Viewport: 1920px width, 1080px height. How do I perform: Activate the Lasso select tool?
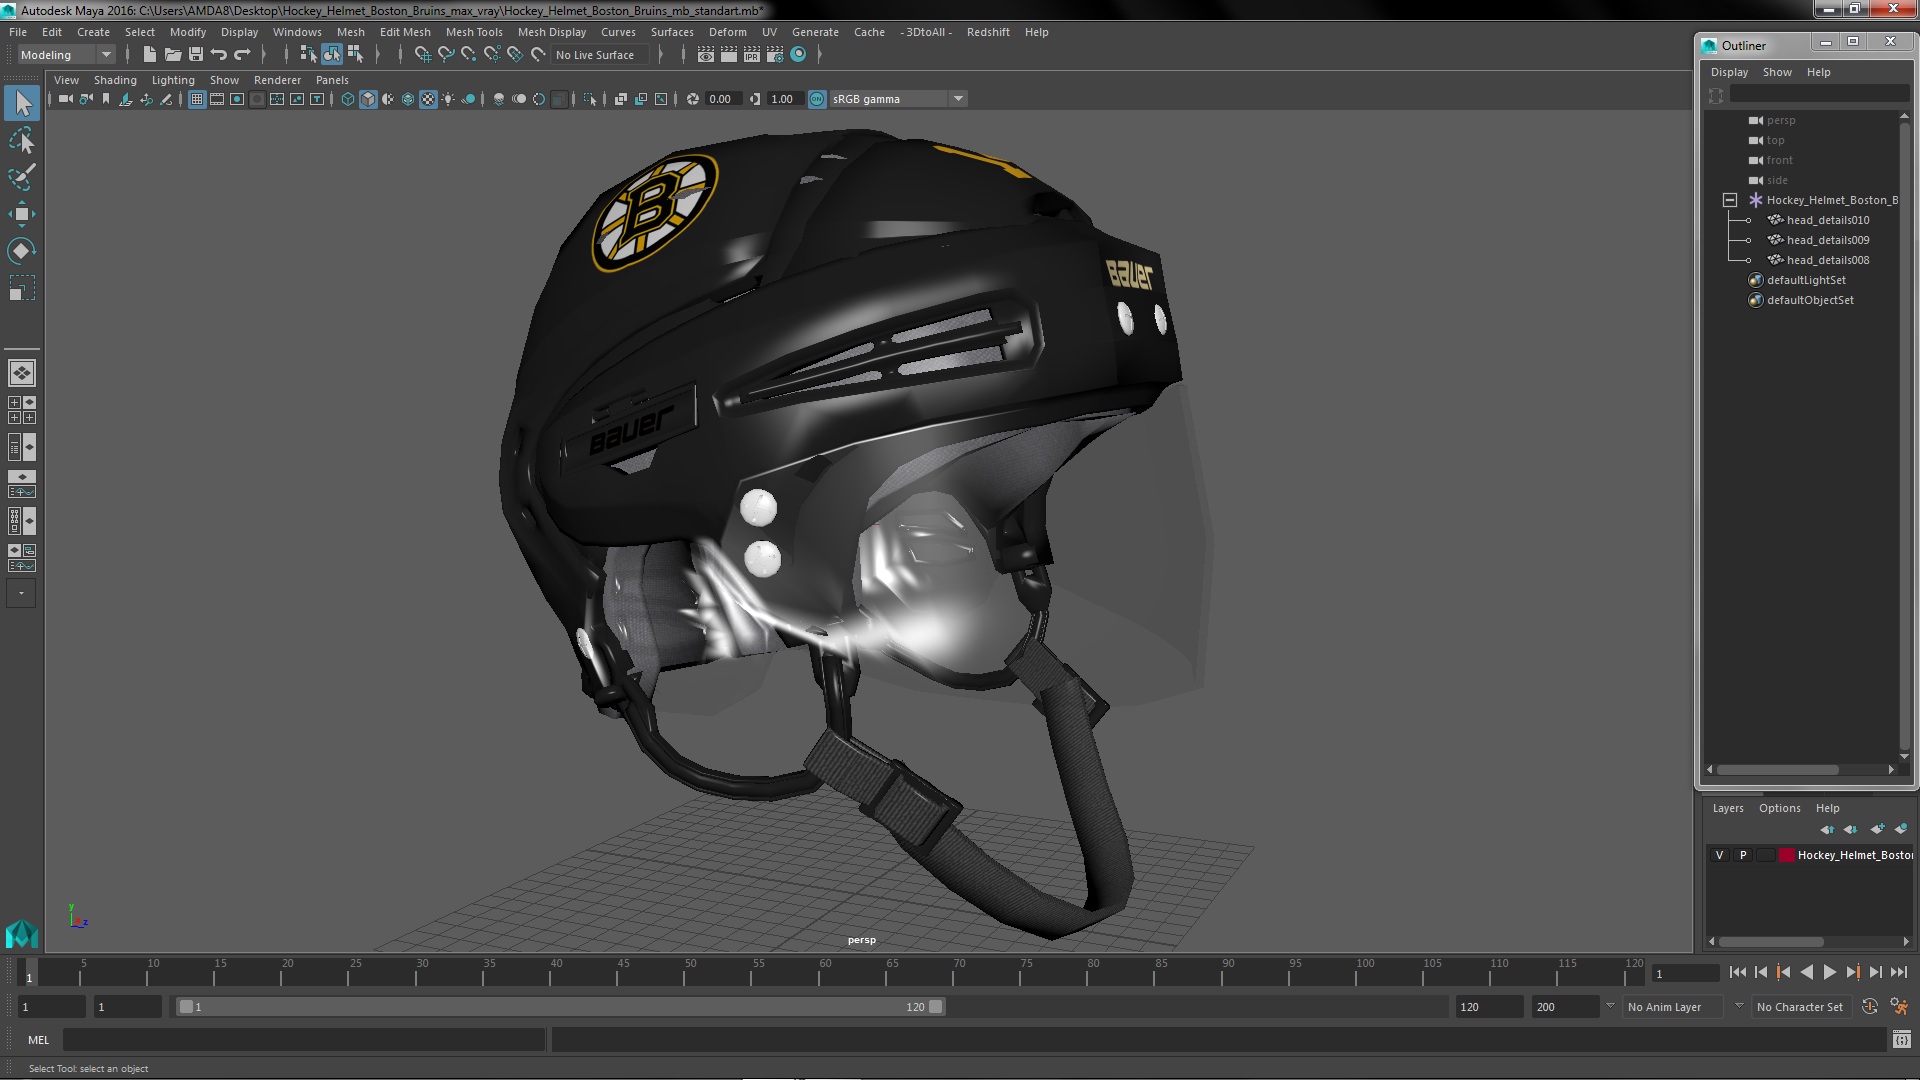[22, 140]
